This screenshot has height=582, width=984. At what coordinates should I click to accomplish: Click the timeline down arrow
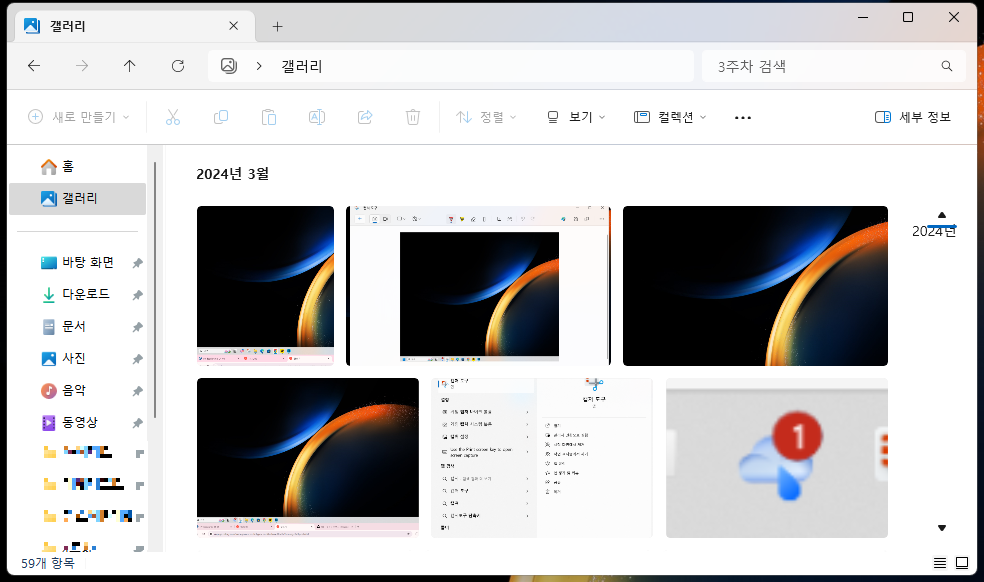click(x=941, y=528)
